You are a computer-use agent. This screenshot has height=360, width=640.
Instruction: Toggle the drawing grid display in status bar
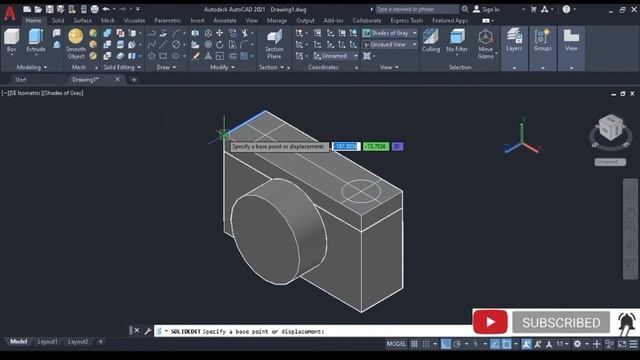(x=414, y=344)
